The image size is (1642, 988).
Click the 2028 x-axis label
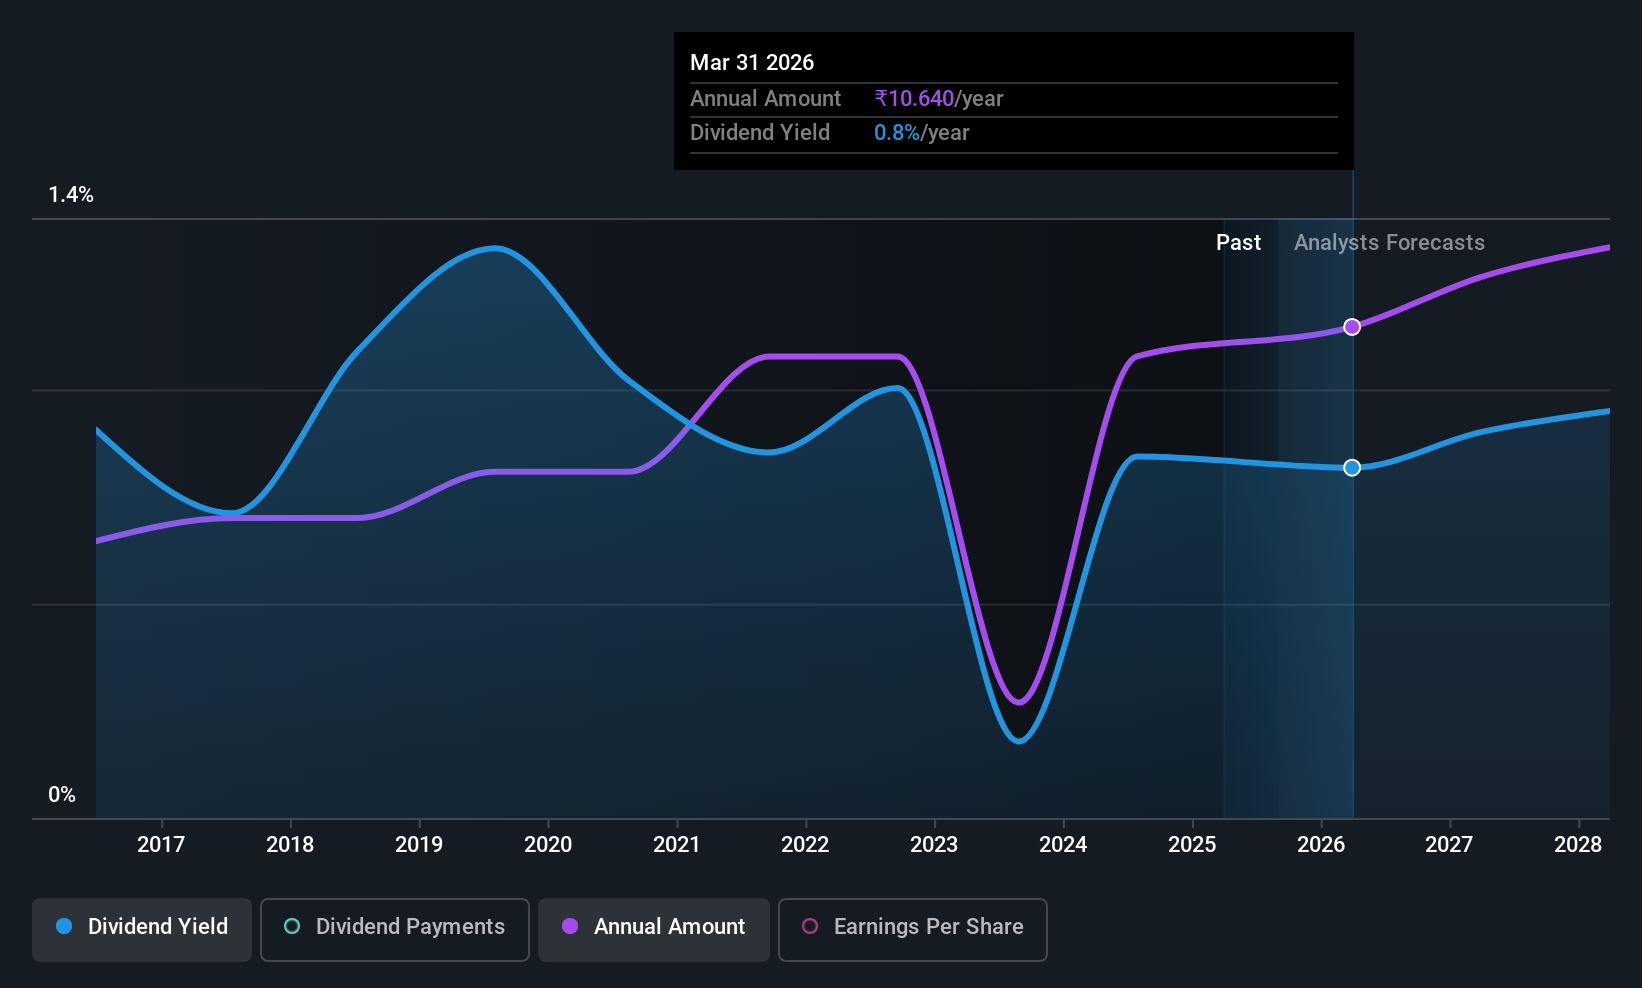point(1578,845)
